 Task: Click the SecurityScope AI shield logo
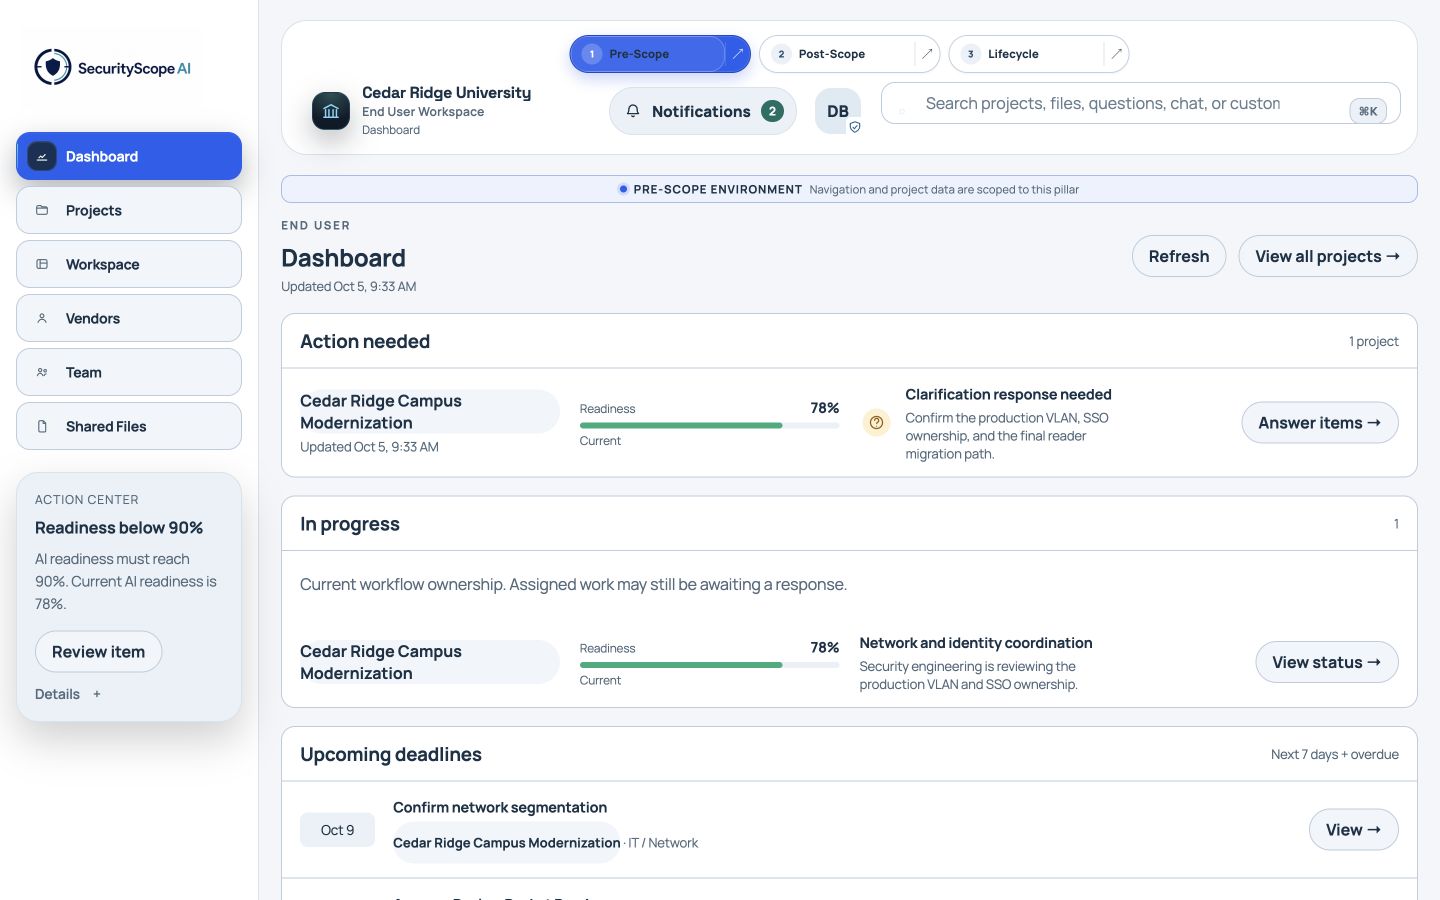(53, 67)
